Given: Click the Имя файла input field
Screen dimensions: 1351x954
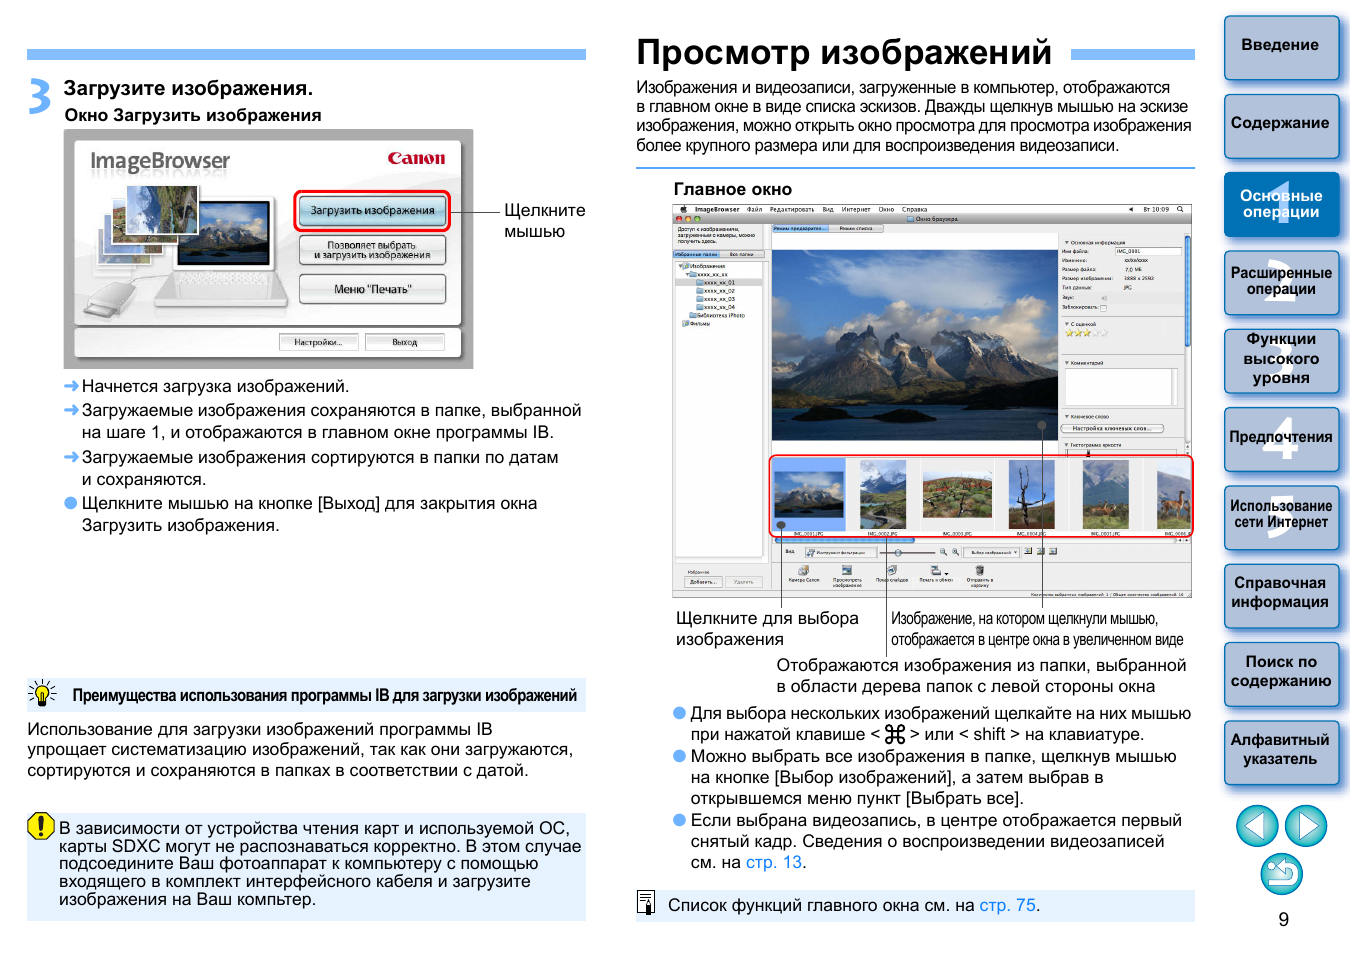Looking at the screenshot, I should (x=1148, y=251).
